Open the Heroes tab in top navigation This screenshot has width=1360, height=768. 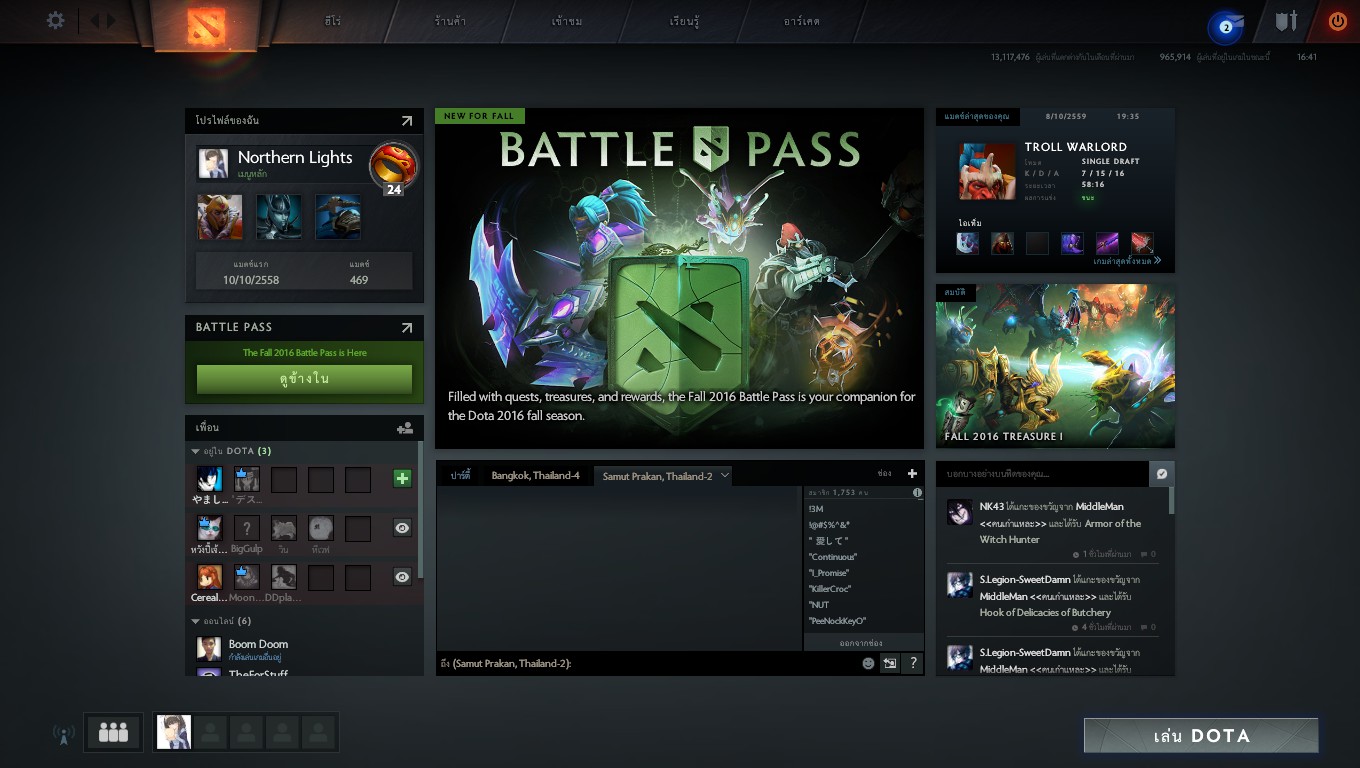point(332,21)
